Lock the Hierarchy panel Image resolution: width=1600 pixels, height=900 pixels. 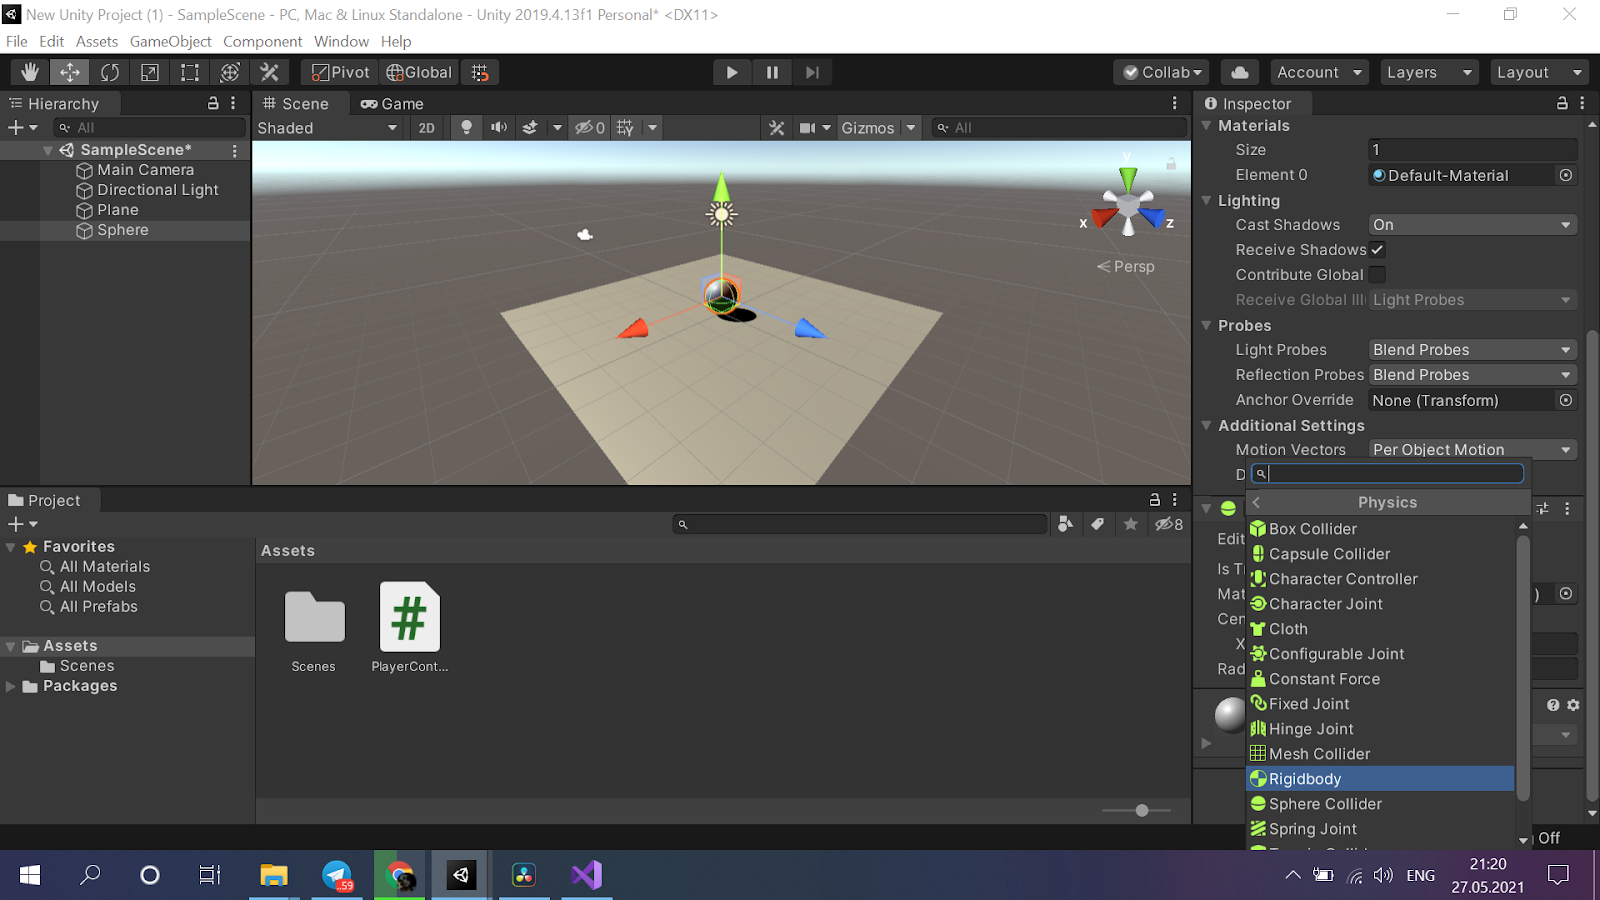pos(213,103)
